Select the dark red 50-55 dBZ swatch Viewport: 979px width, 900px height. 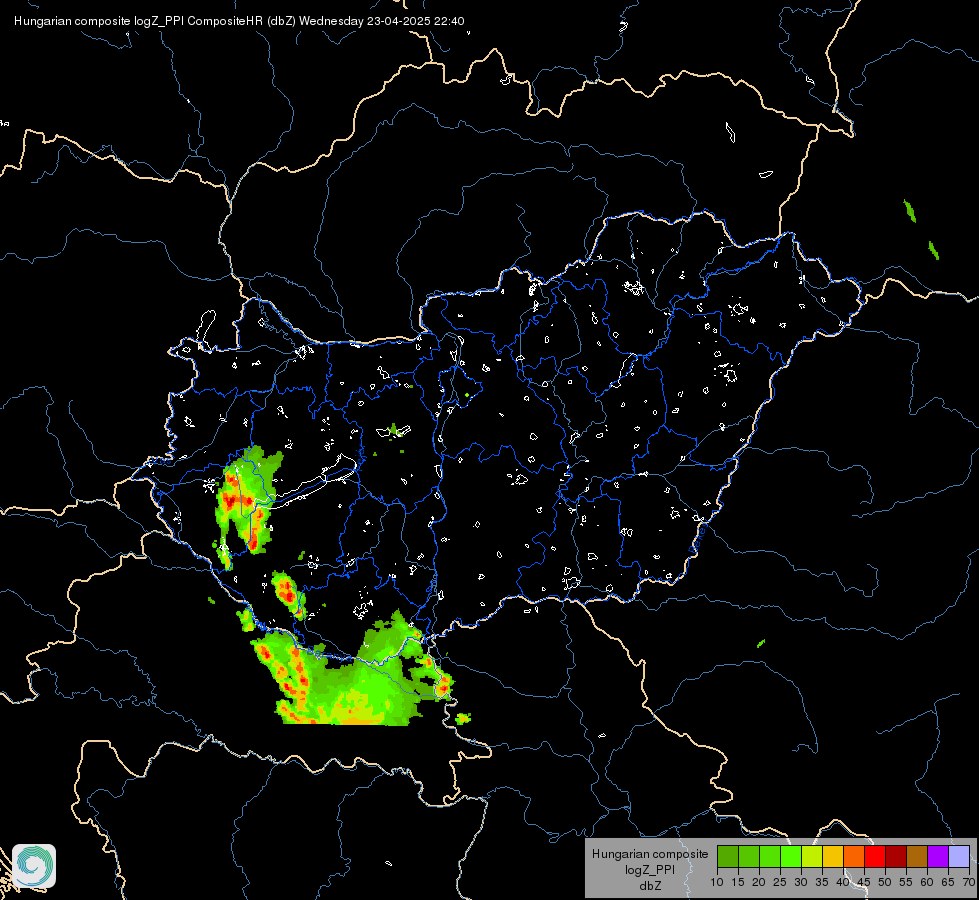(895, 856)
